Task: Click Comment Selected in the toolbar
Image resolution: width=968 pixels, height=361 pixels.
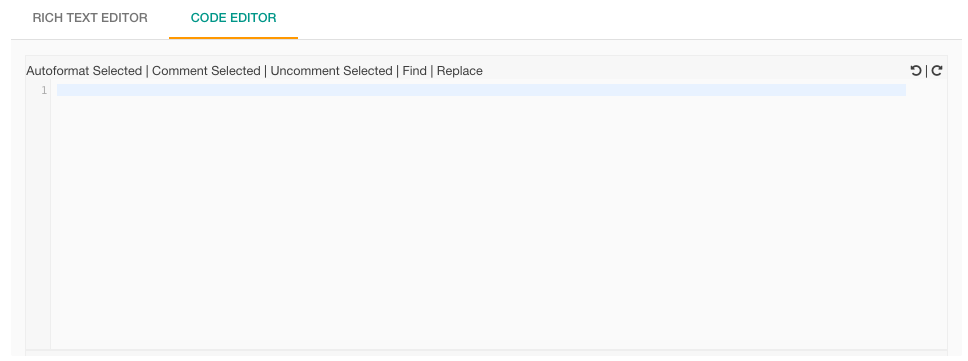Action: pos(206,71)
